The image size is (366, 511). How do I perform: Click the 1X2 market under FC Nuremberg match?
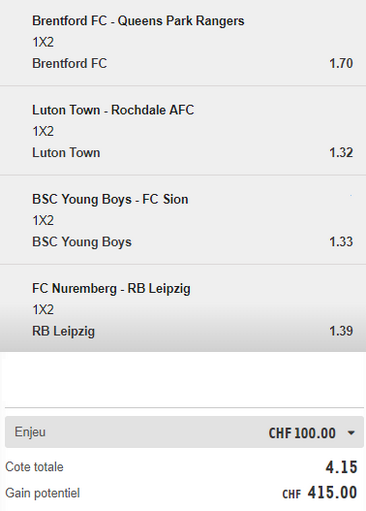(43, 310)
